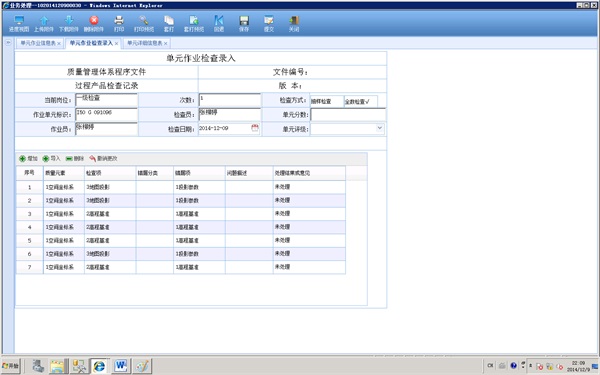
Task: Click the 导入 import button
Action: [51, 158]
